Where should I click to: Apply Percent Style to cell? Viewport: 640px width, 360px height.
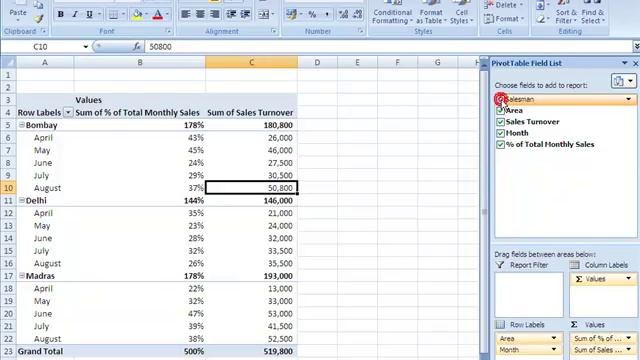coord(312,14)
